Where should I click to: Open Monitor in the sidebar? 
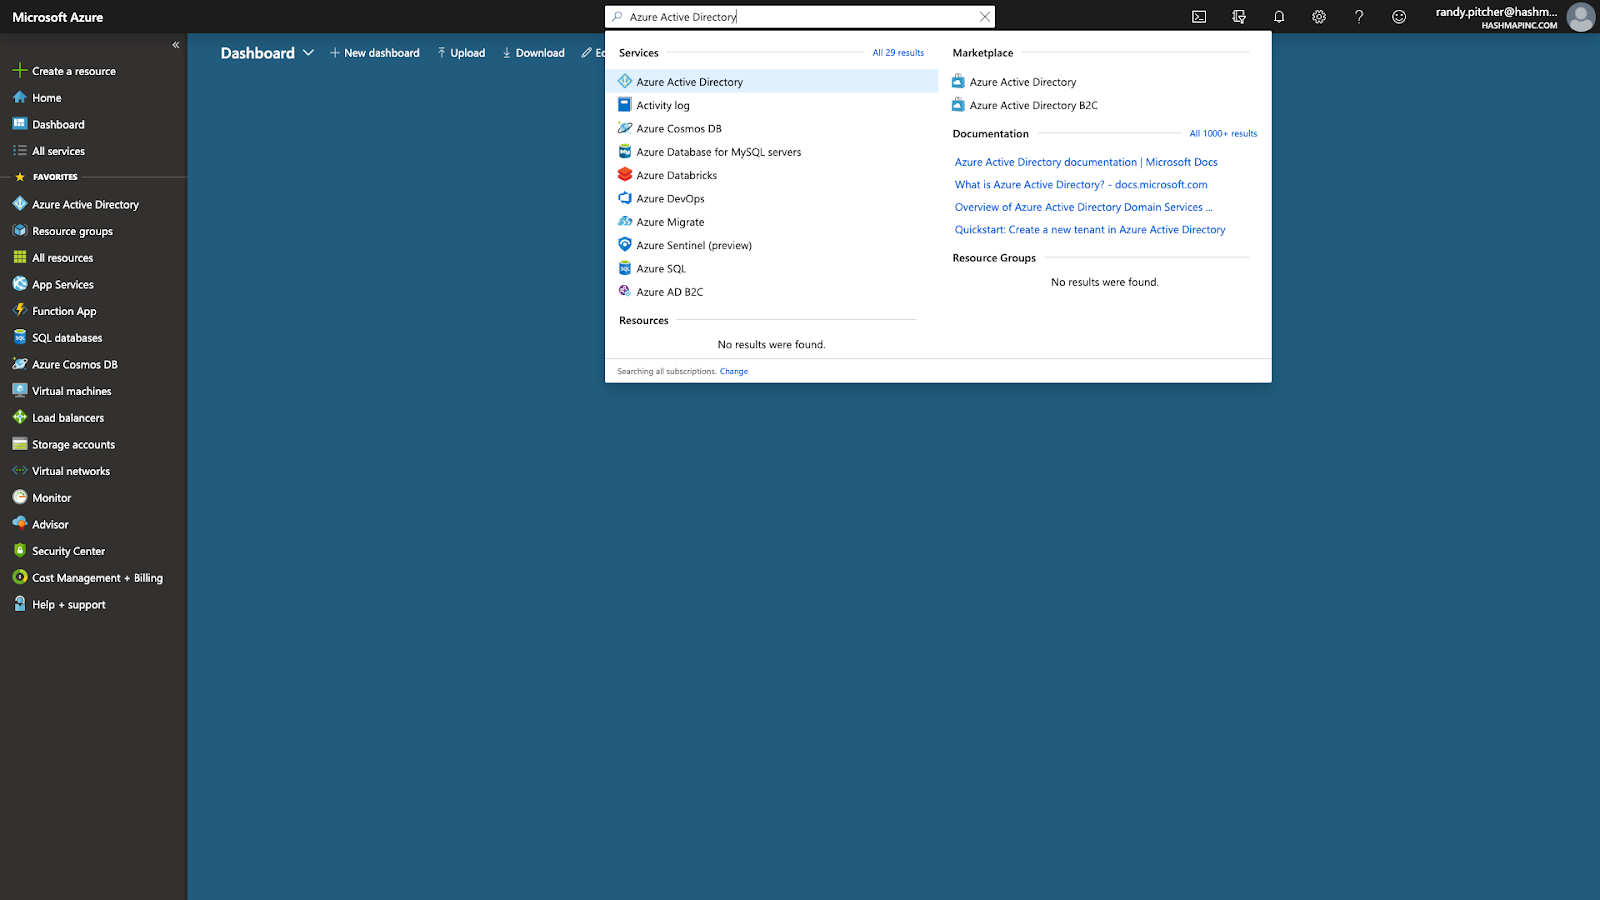(51, 498)
